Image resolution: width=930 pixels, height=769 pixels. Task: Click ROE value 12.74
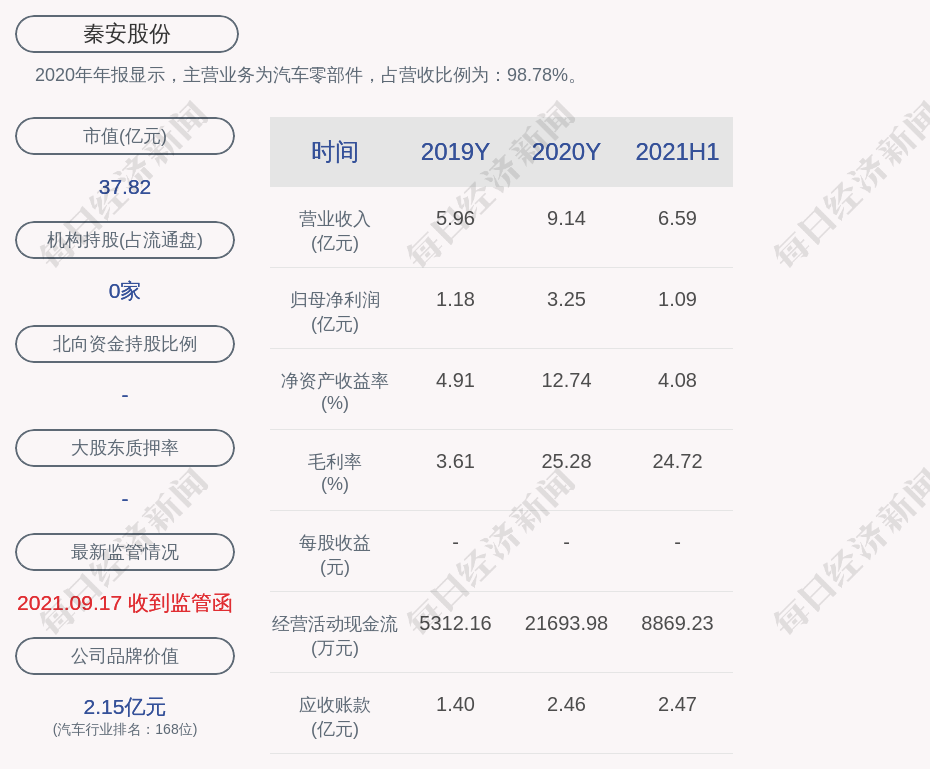click(566, 380)
